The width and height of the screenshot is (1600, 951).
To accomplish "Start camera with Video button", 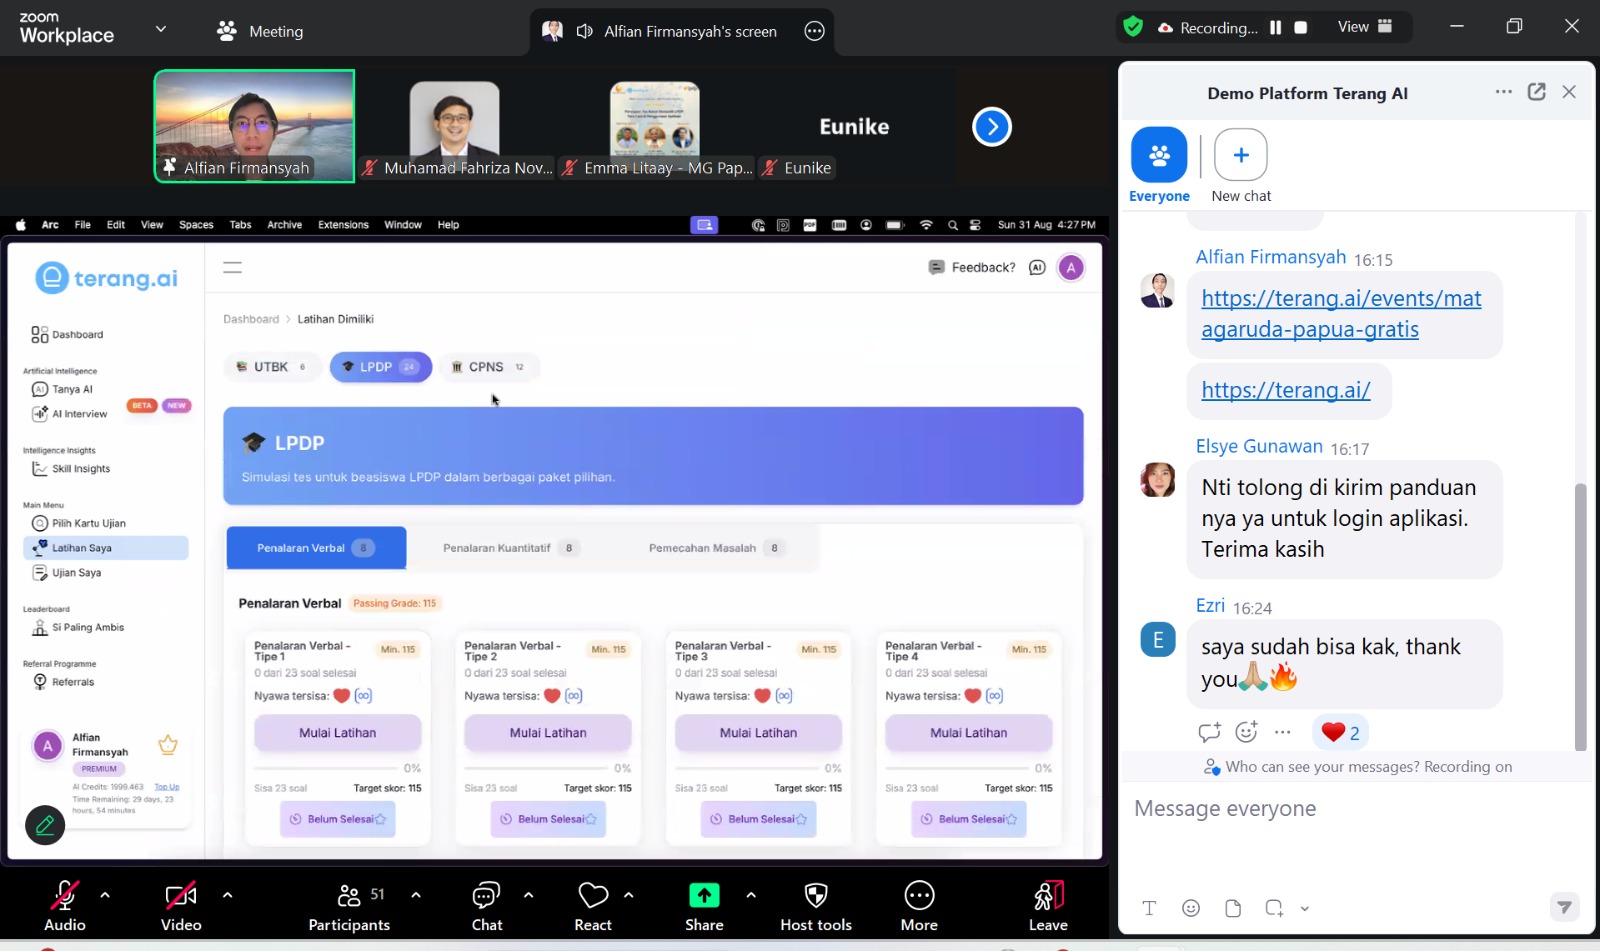I will (x=181, y=895).
